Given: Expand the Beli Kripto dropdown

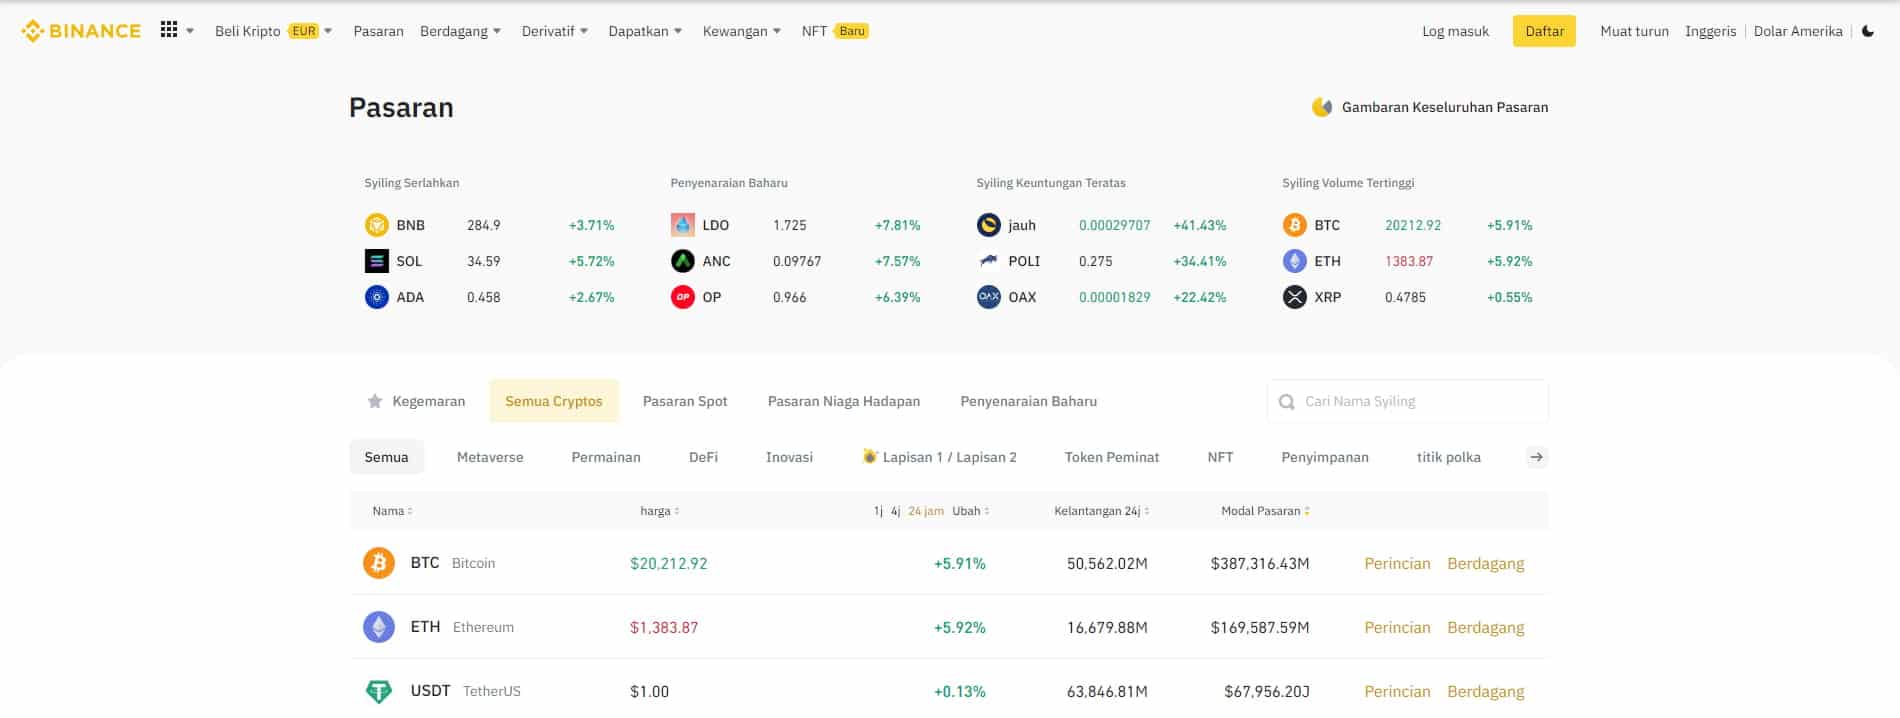Looking at the screenshot, I should coord(328,31).
